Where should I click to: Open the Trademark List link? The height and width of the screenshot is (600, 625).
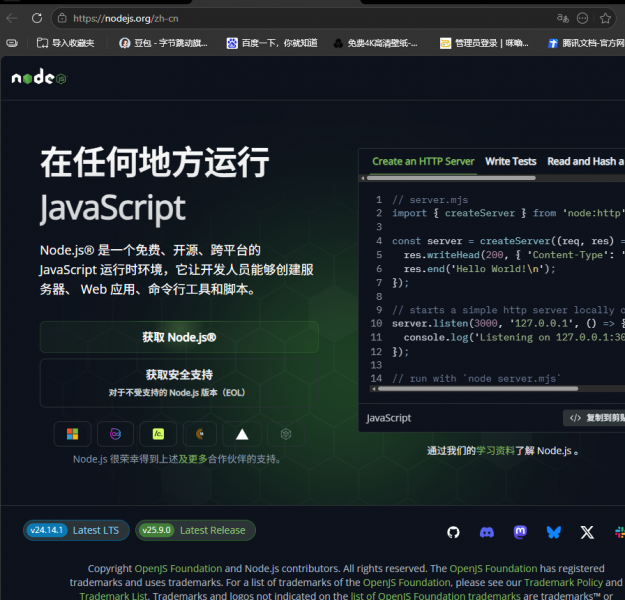pos(114,596)
